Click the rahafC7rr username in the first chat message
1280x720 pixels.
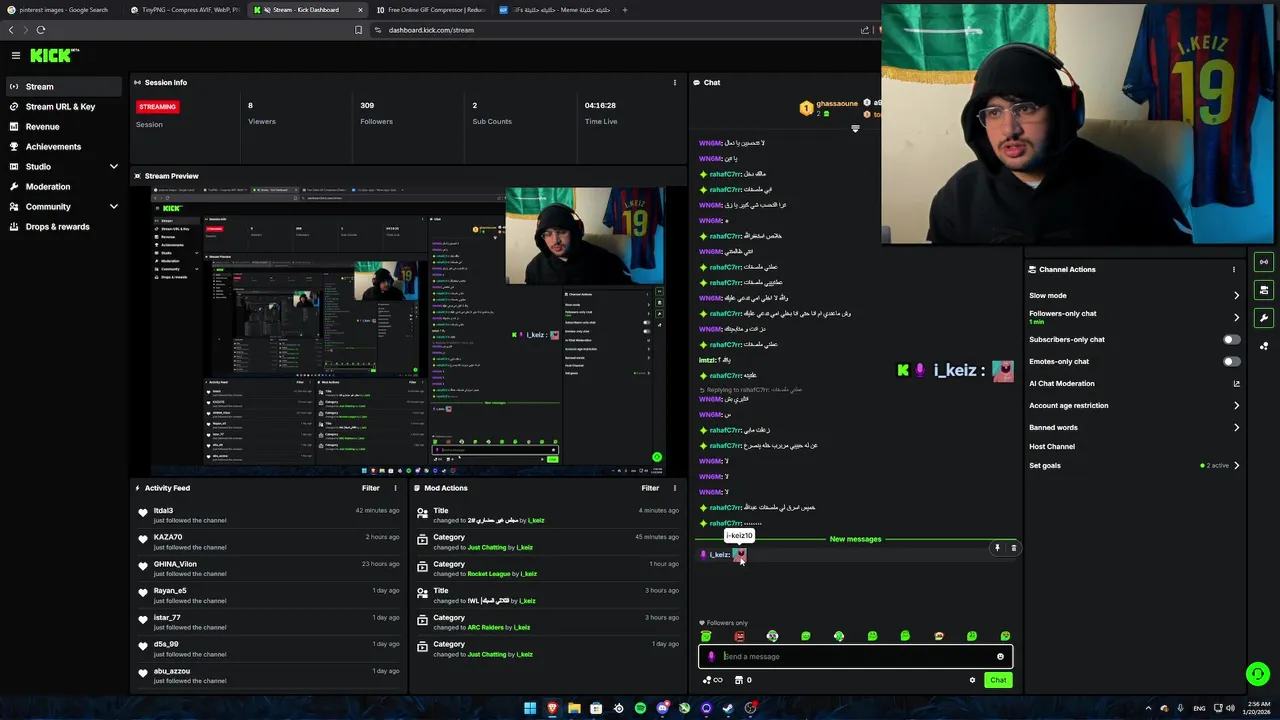tap(726, 174)
